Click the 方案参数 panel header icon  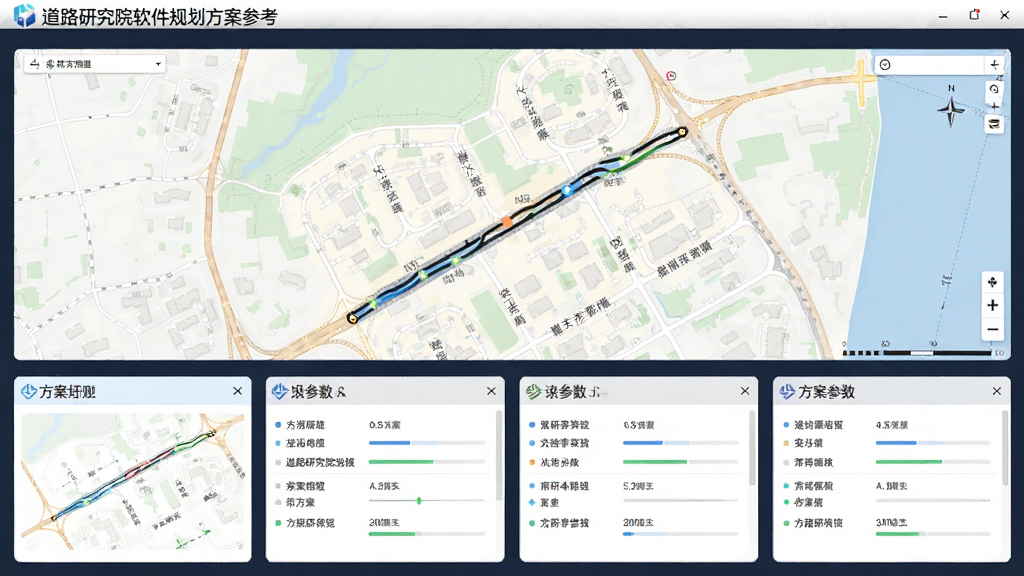[x=787, y=391]
